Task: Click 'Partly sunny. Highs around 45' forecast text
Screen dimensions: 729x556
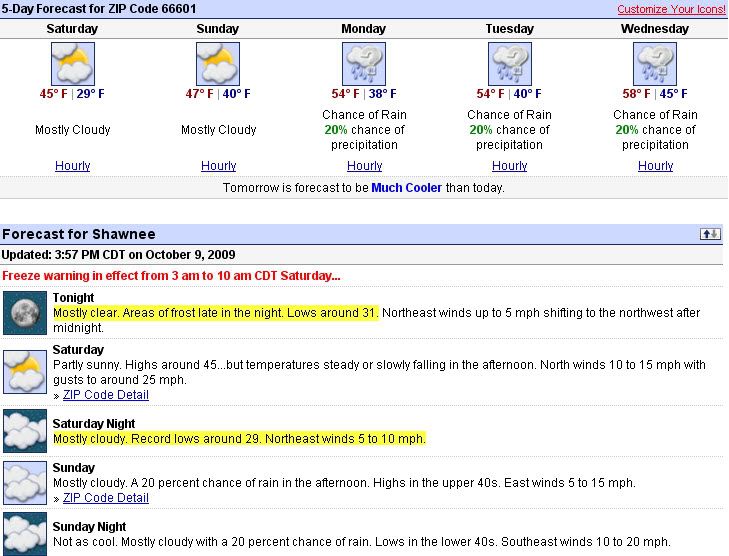Action: [379, 372]
